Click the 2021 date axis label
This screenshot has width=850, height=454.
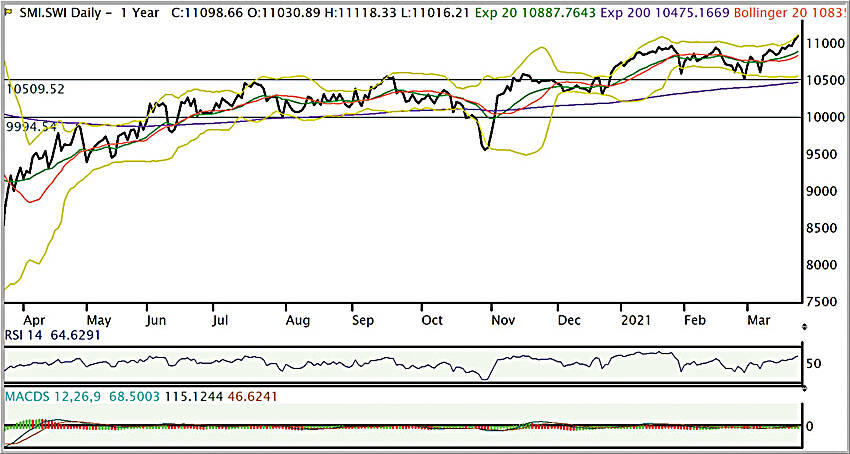point(638,321)
